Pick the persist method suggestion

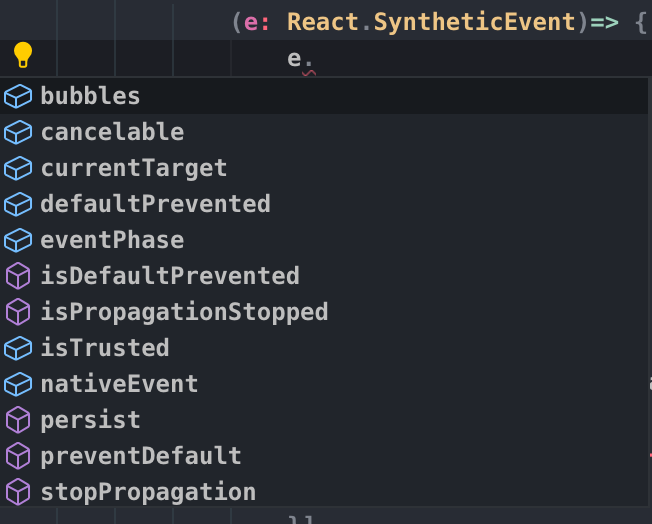point(90,420)
